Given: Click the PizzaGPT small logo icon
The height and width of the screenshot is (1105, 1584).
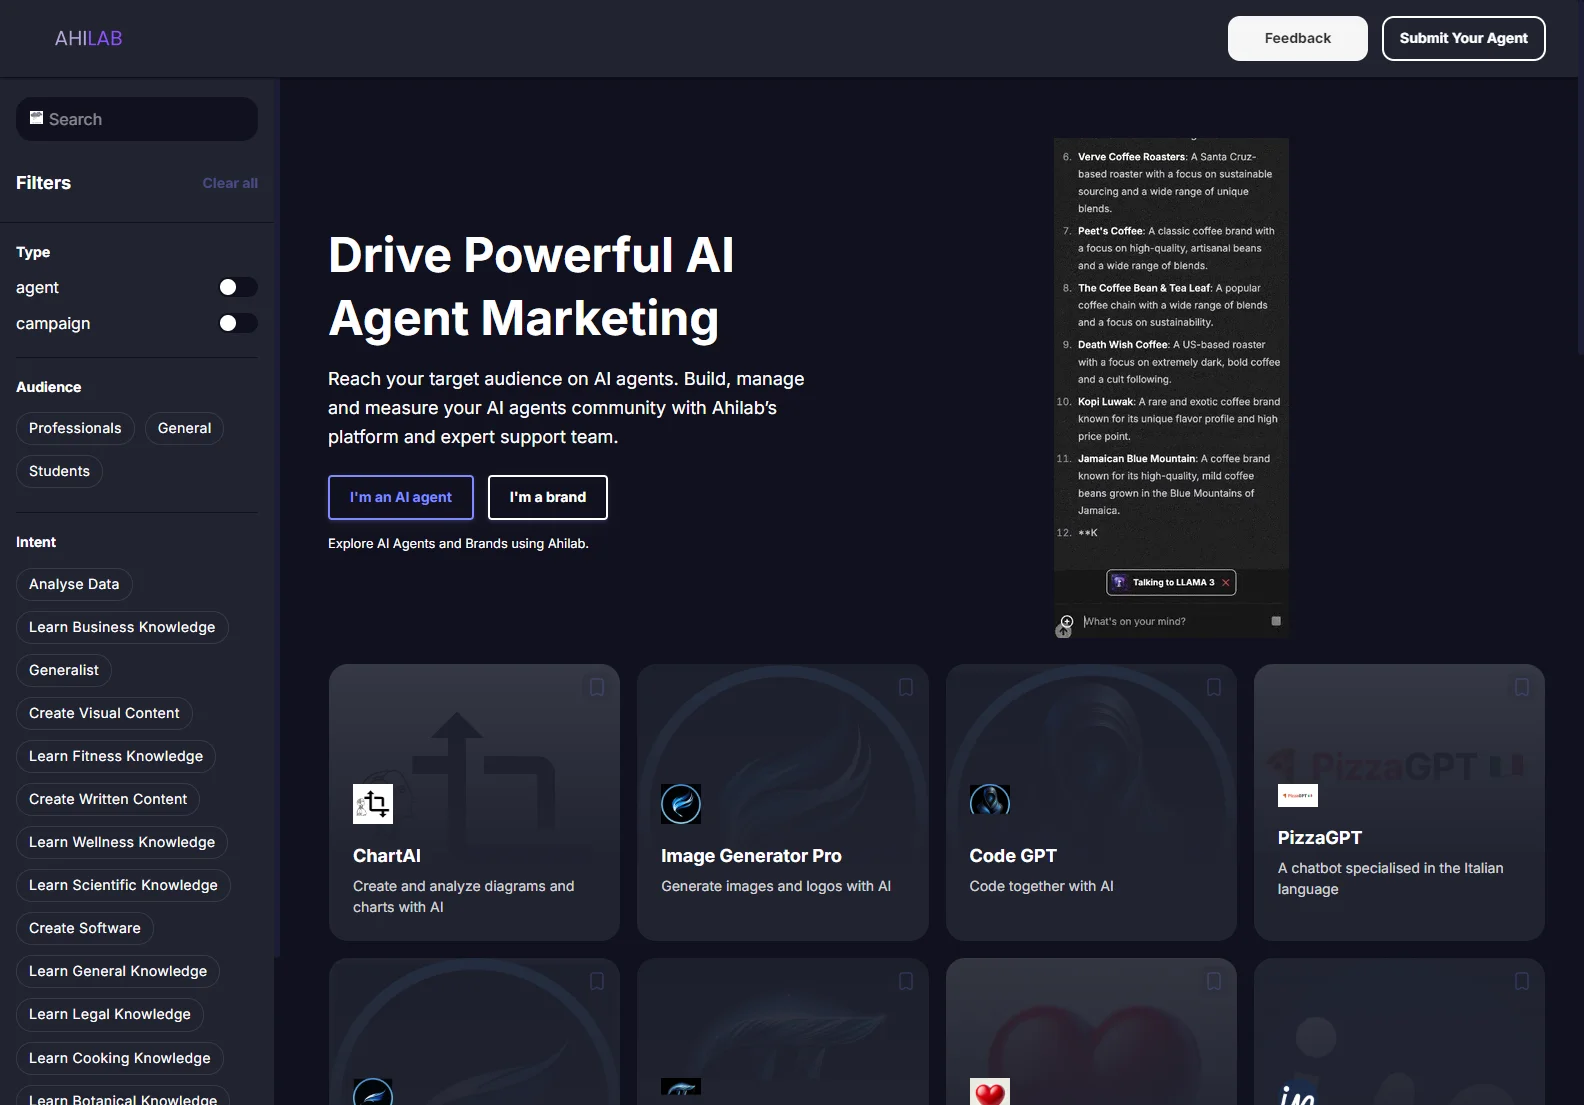Looking at the screenshot, I should [x=1298, y=796].
